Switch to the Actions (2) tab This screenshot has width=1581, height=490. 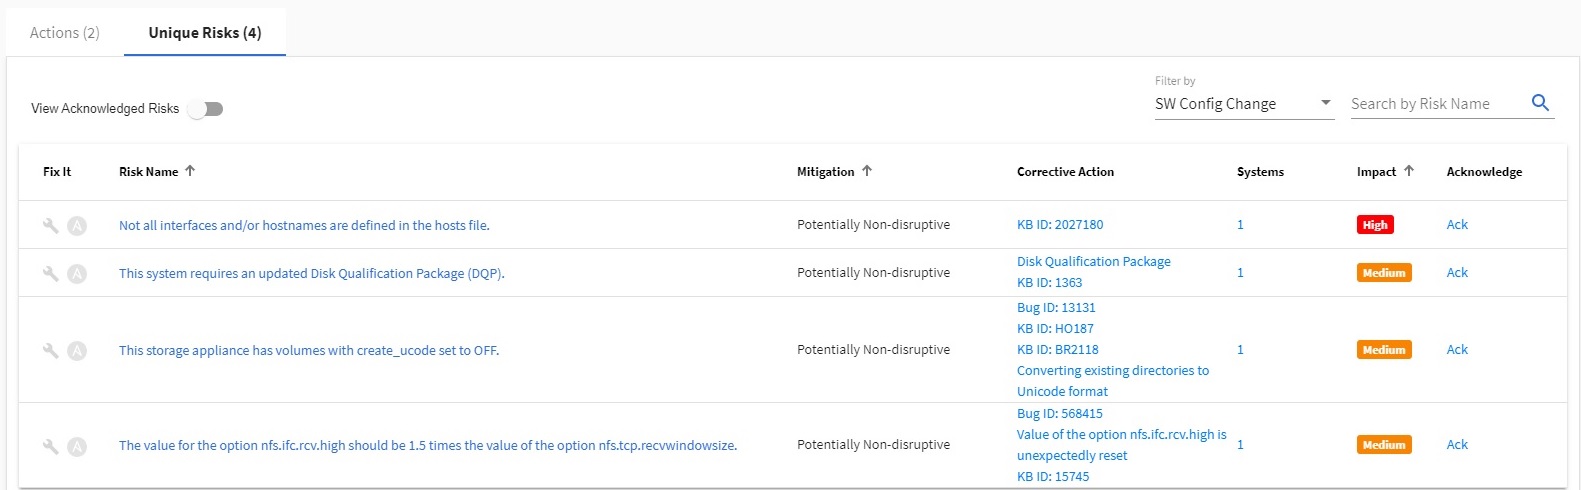pyautogui.click(x=65, y=33)
